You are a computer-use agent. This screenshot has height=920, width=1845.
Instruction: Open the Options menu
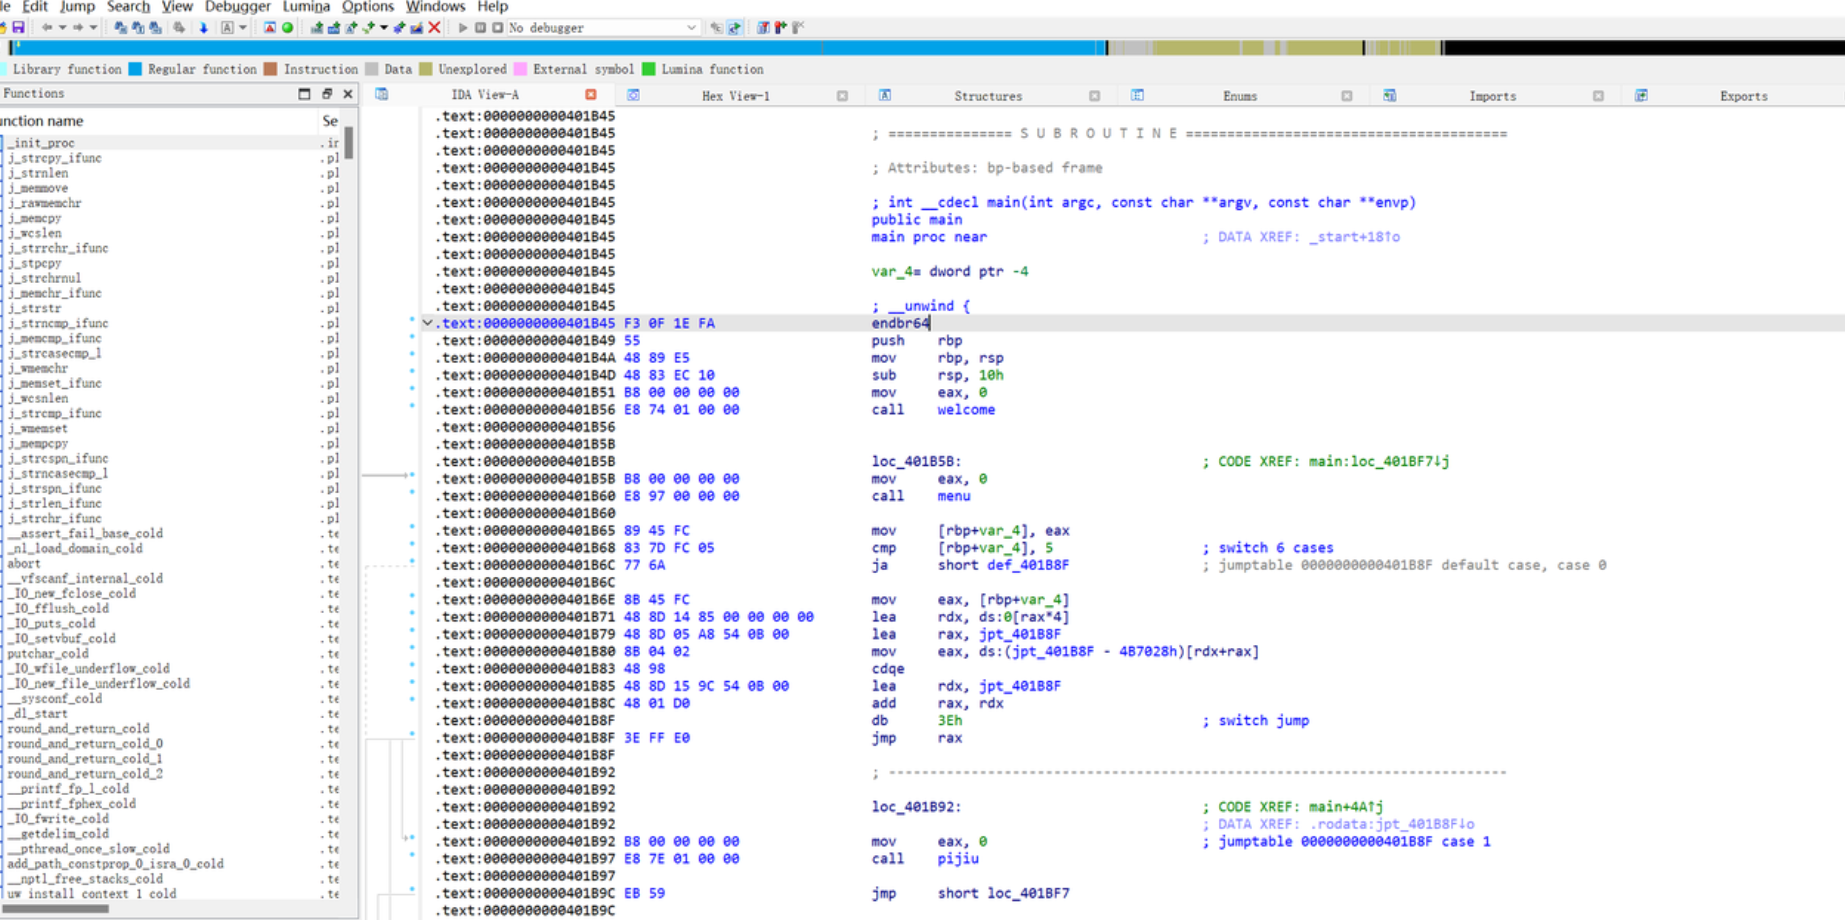[368, 7]
